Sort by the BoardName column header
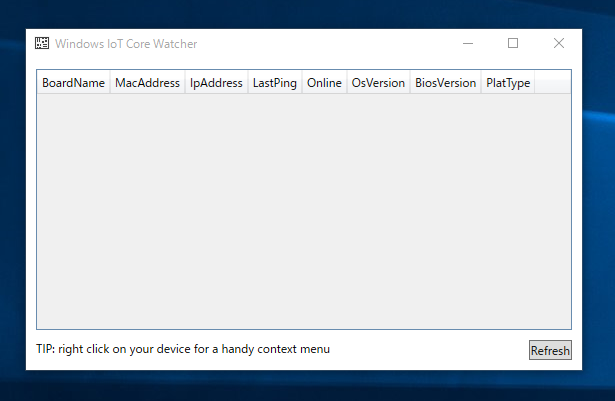This screenshot has width=615, height=401. click(x=73, y=83)
